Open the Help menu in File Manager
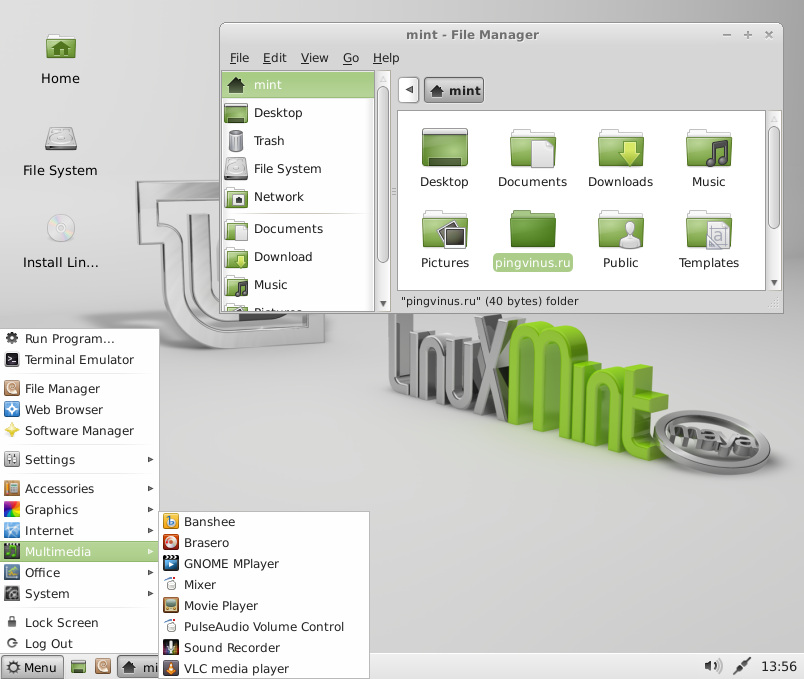 tap(386, 58)
